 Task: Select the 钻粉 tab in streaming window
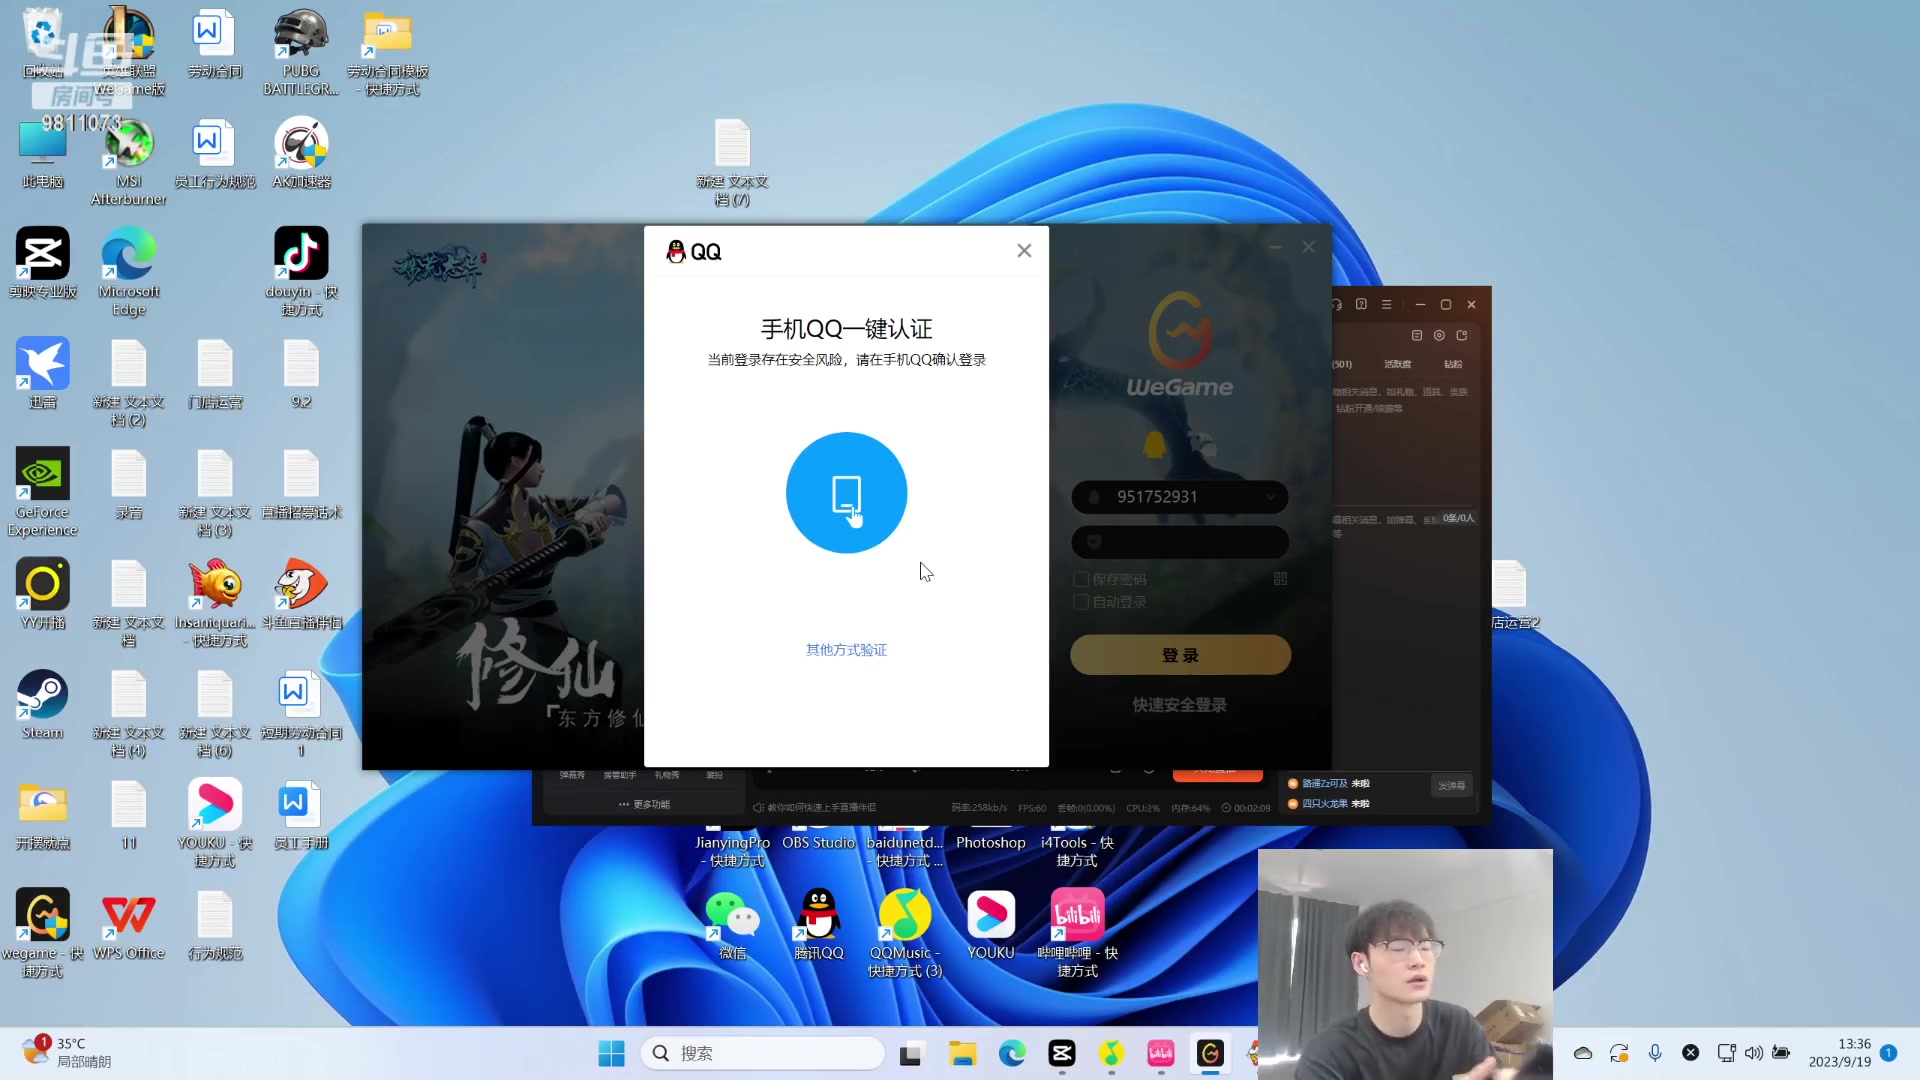click(1453, 364)
